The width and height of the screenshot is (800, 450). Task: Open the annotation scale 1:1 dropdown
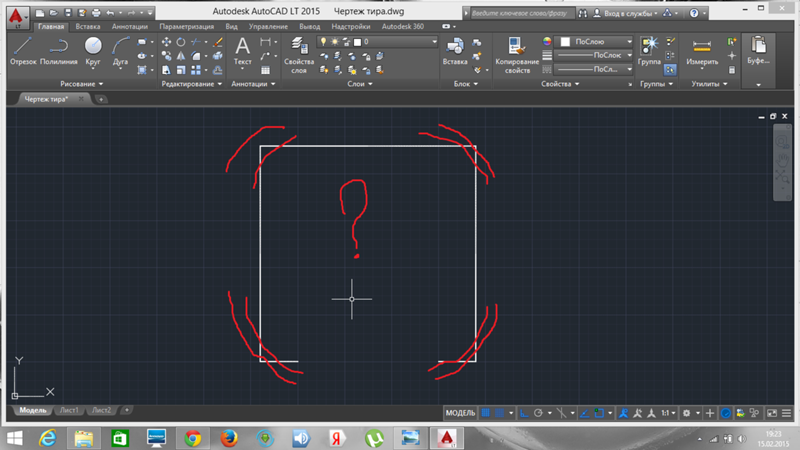point(668,413)
